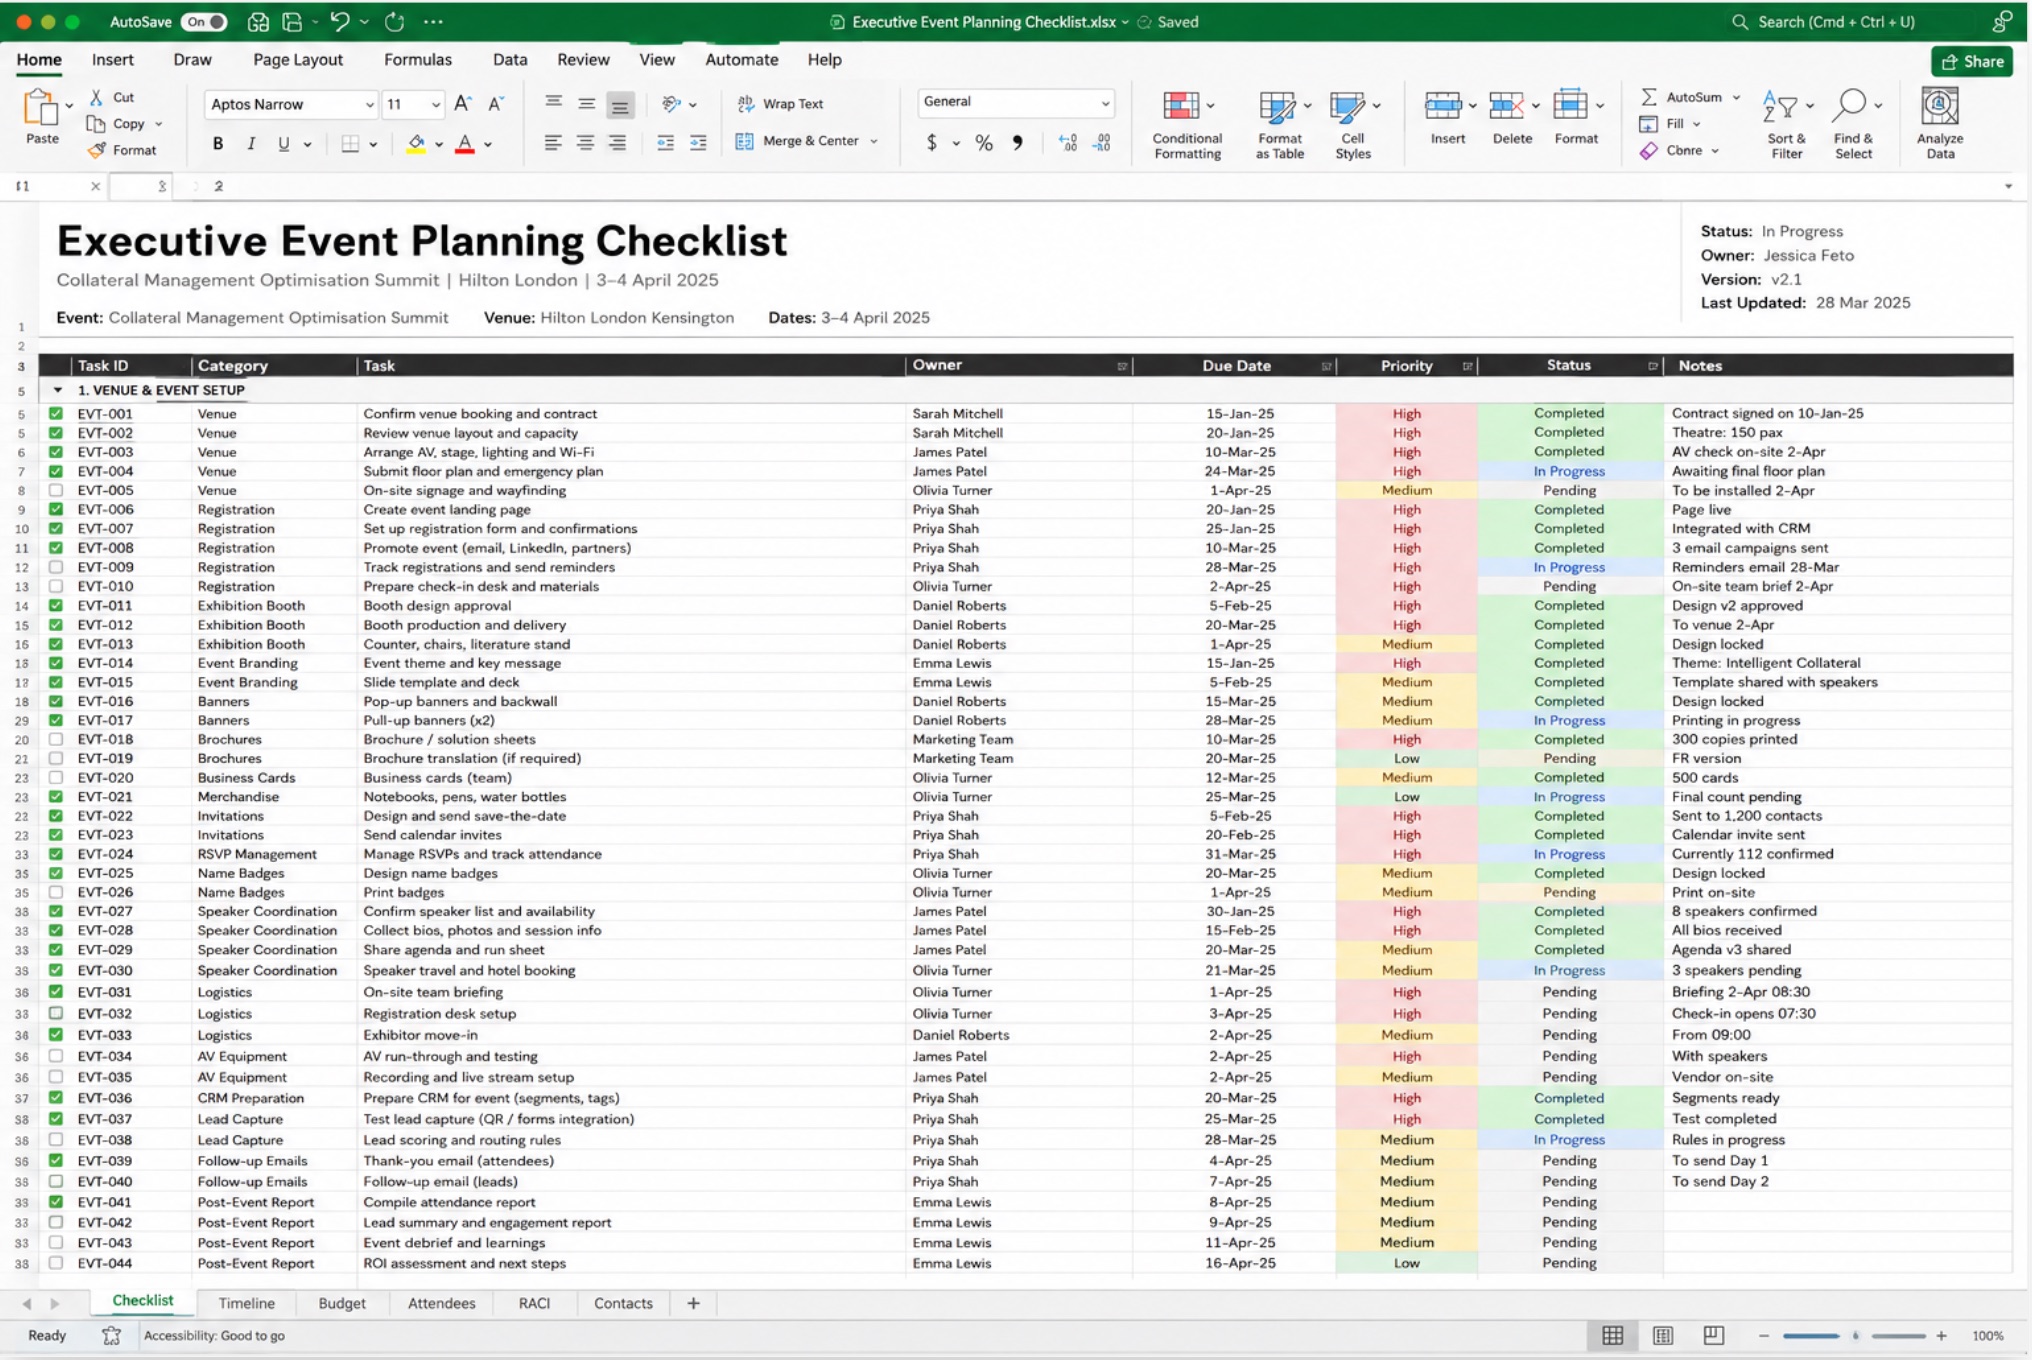This screenshot has width=2032, height=1360.
Task: Click the Share button
Action: click(1972, 62)
